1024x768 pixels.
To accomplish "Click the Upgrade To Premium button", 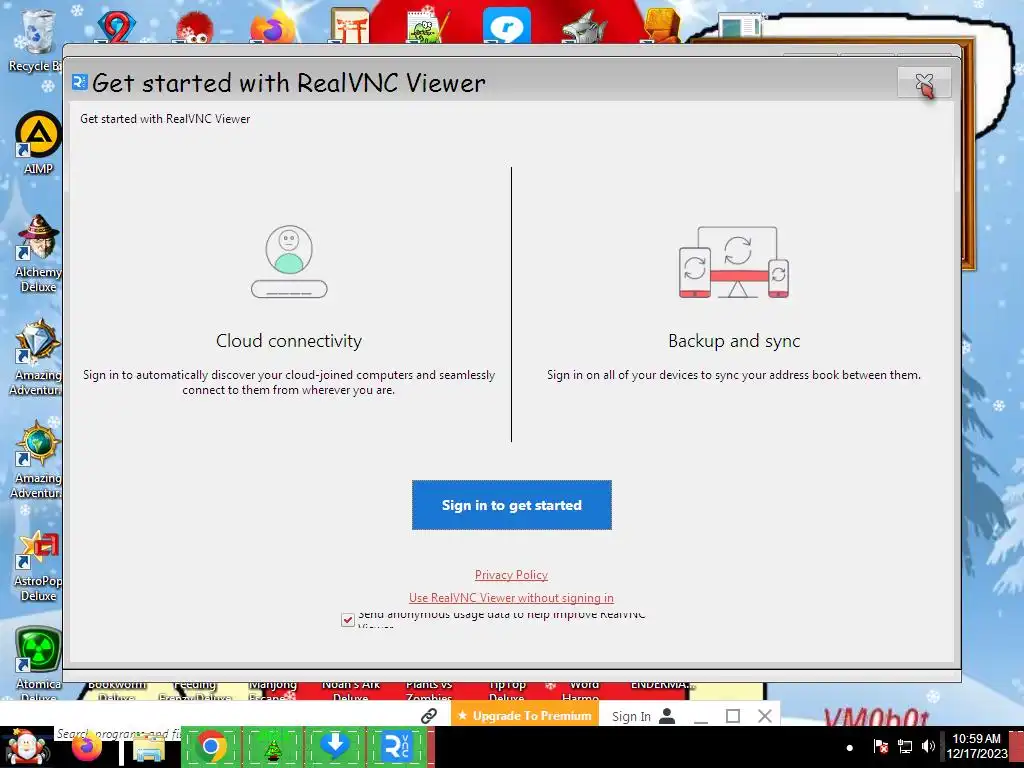I will pos(525,716).
